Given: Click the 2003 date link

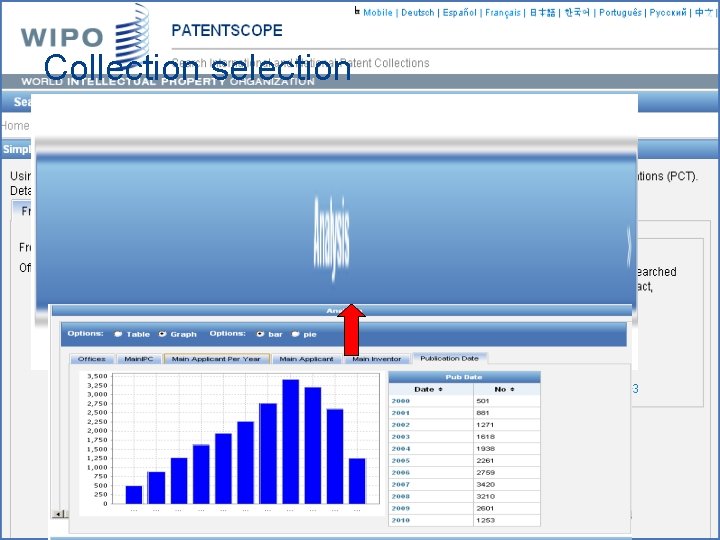Looking at the screenshot, I should pos(400,437).
